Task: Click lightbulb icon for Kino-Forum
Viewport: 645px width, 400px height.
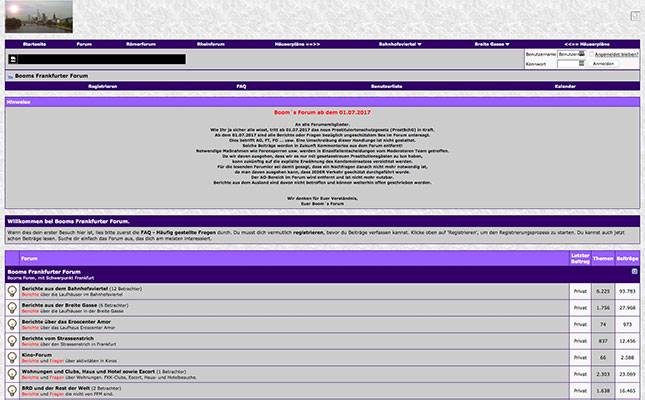Action: tap(12, 357)
